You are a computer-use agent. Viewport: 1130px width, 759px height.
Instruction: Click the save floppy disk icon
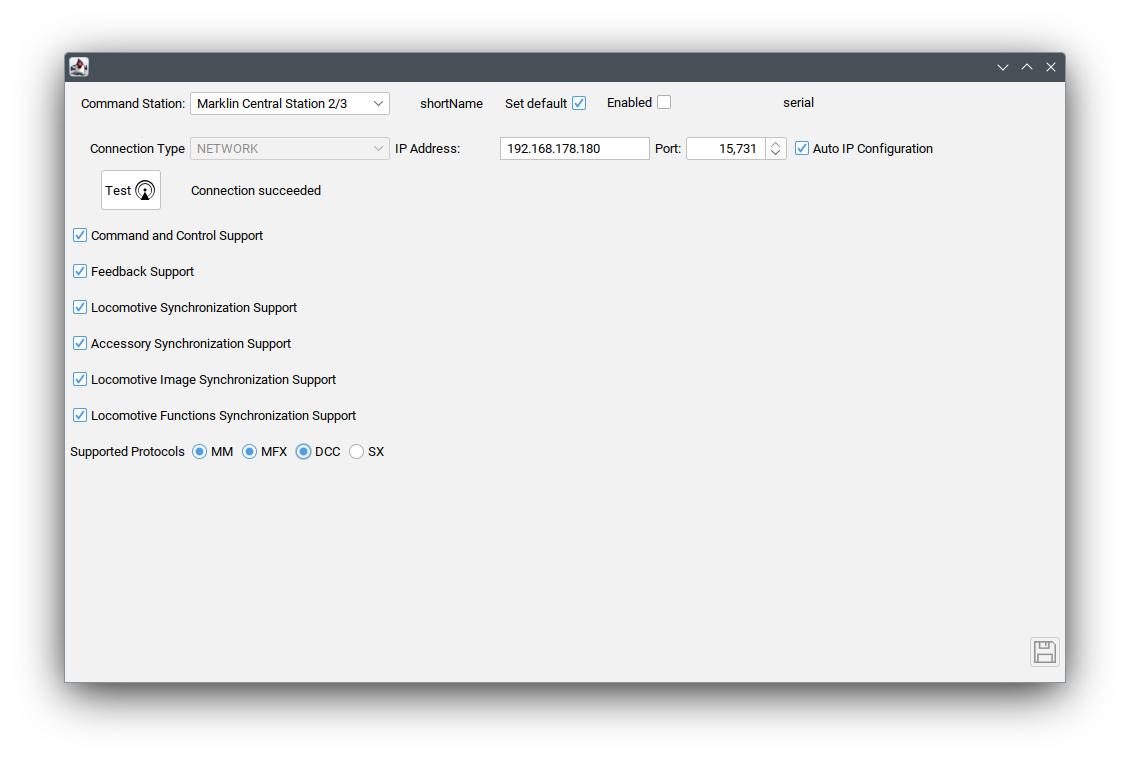1044,652
